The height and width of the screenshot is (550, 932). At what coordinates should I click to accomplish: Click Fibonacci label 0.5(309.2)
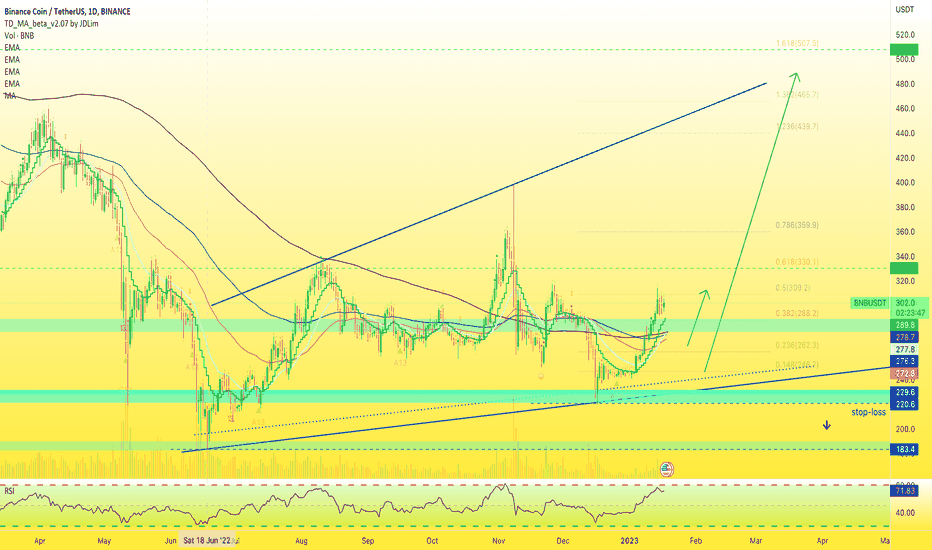(793, 288)
